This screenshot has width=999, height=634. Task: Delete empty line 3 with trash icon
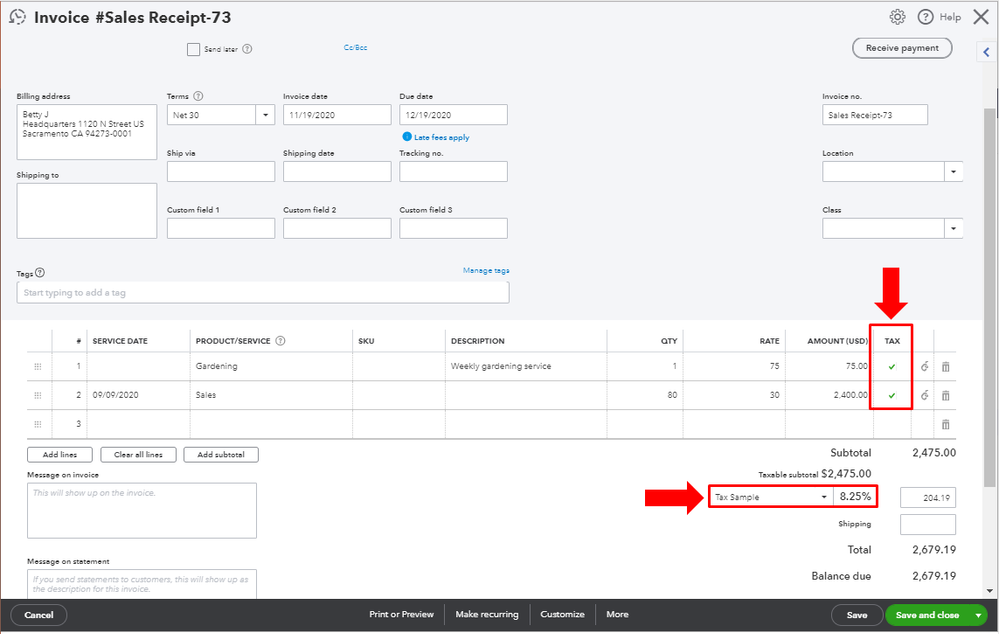tap(945, 424)
